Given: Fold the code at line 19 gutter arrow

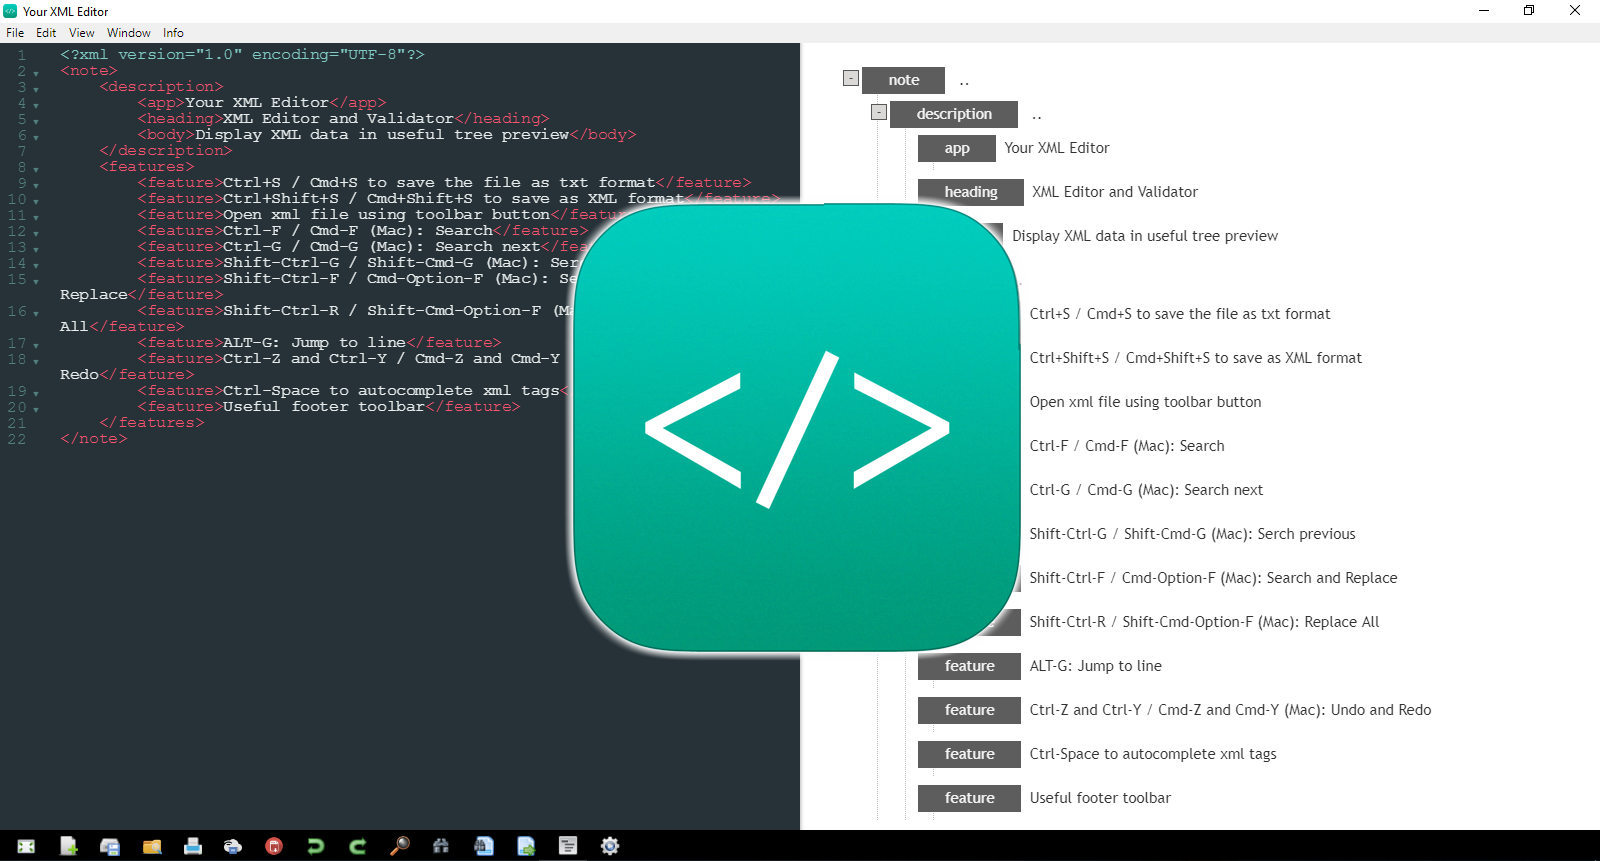Looking at the screenshot, I should click(36, 393).
